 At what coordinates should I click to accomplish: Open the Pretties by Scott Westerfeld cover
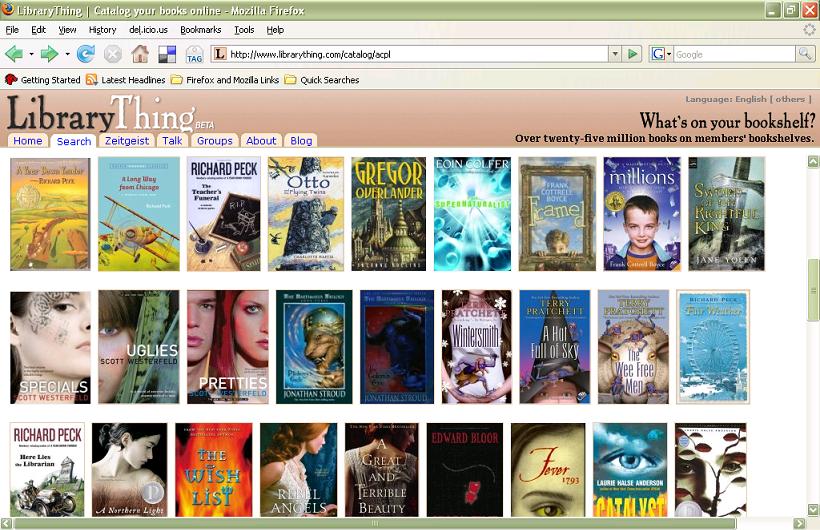pos(228,347)
